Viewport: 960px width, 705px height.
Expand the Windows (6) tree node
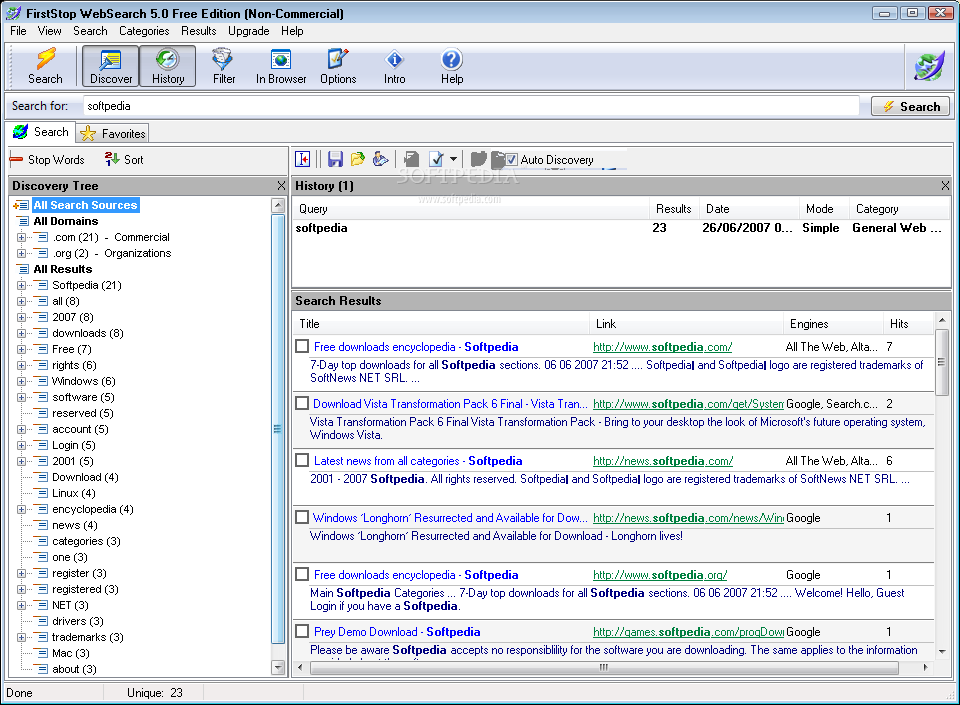[x=21, y=381]
